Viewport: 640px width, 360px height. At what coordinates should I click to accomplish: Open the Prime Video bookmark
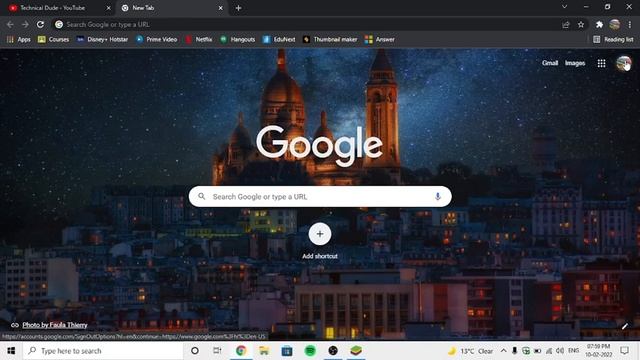tap(157, 39)
